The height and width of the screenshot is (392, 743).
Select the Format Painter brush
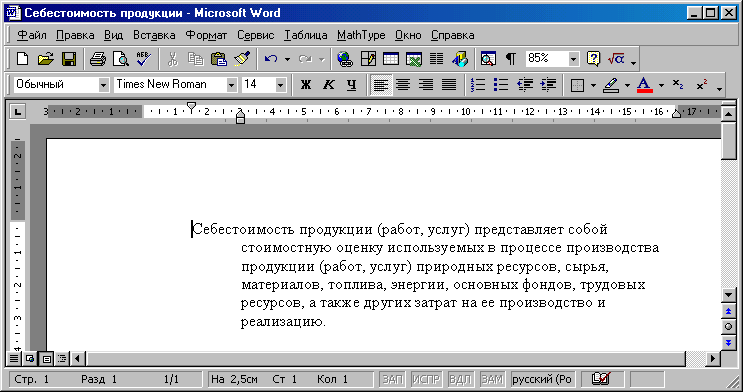click(x=242, y=59)
